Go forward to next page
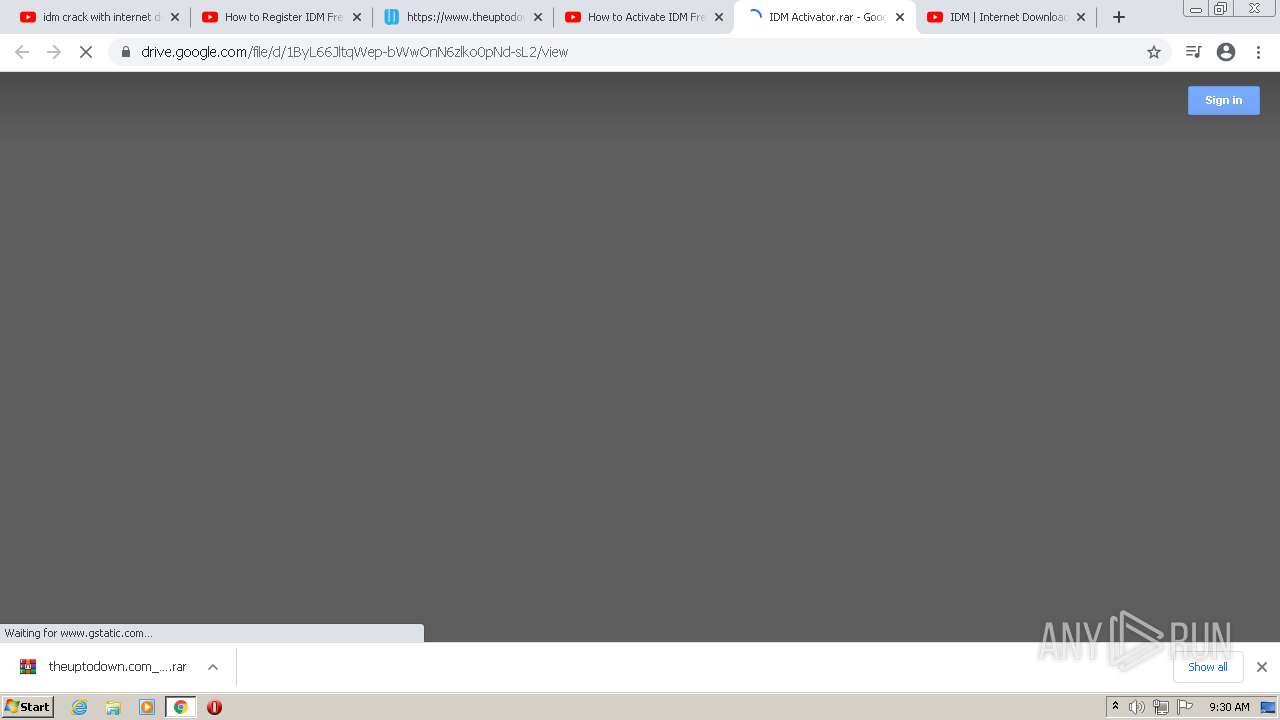The image size is (1280, 720). [54, 52]
